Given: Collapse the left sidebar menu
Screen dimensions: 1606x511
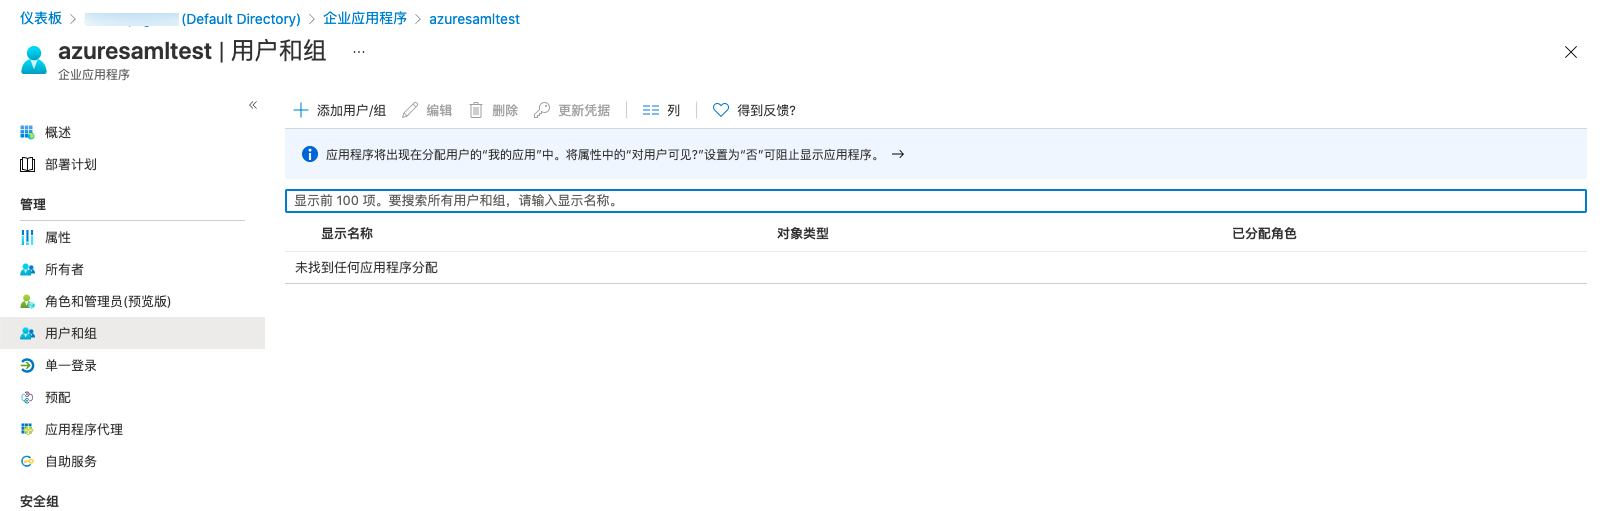Looking at the screenshot, I should [253, 105].
